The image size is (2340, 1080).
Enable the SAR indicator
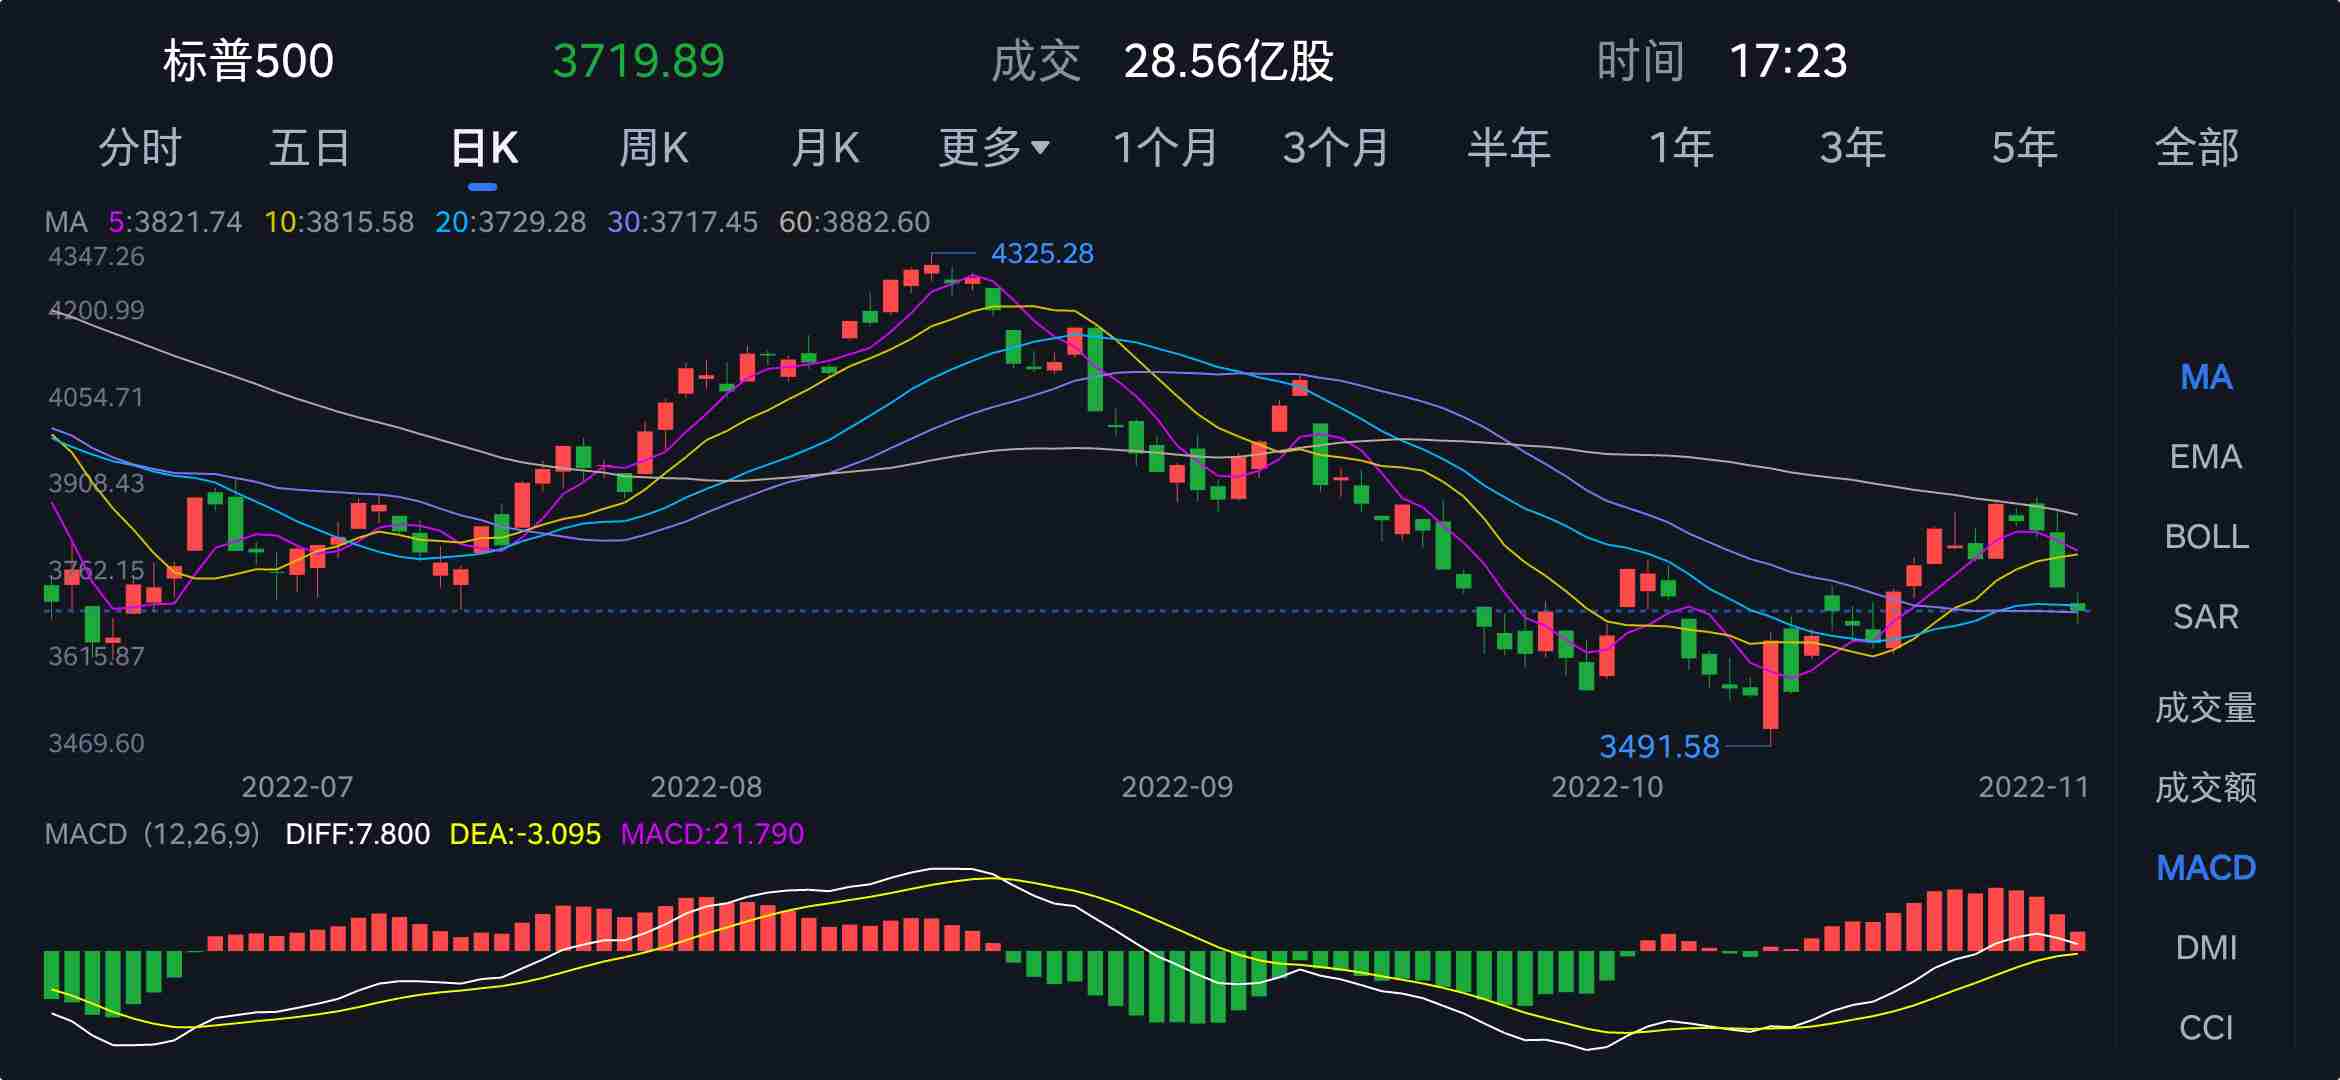coord(2206,617)
